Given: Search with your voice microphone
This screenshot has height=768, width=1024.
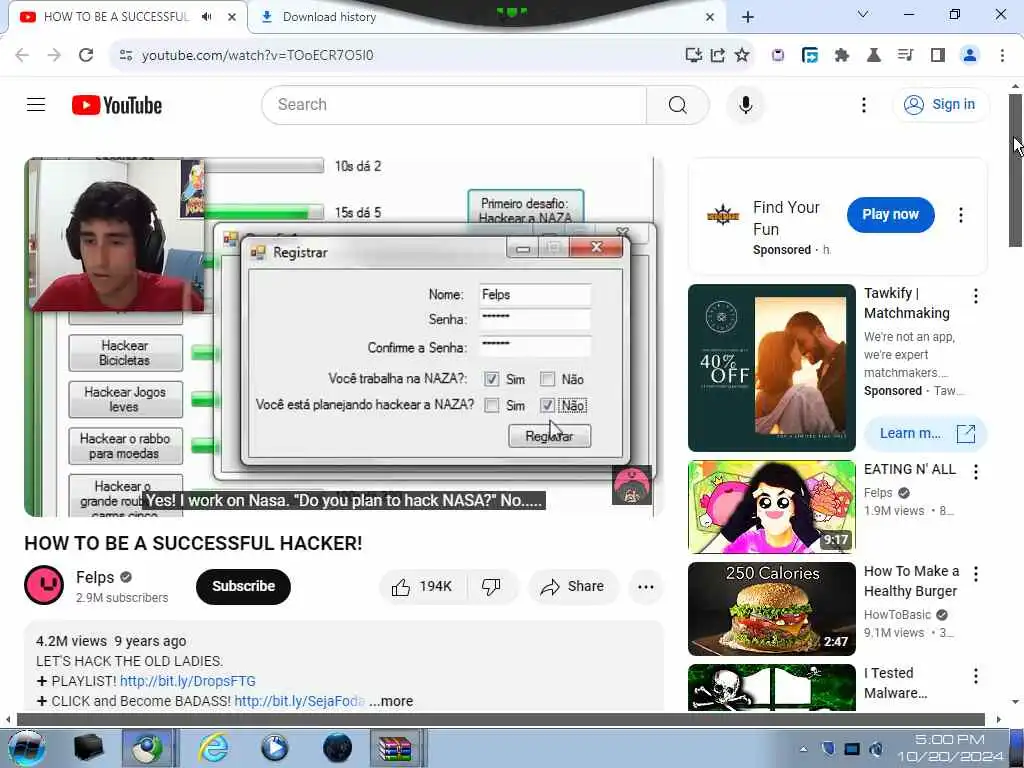Looking at the screenshot, I should (745, 104).
